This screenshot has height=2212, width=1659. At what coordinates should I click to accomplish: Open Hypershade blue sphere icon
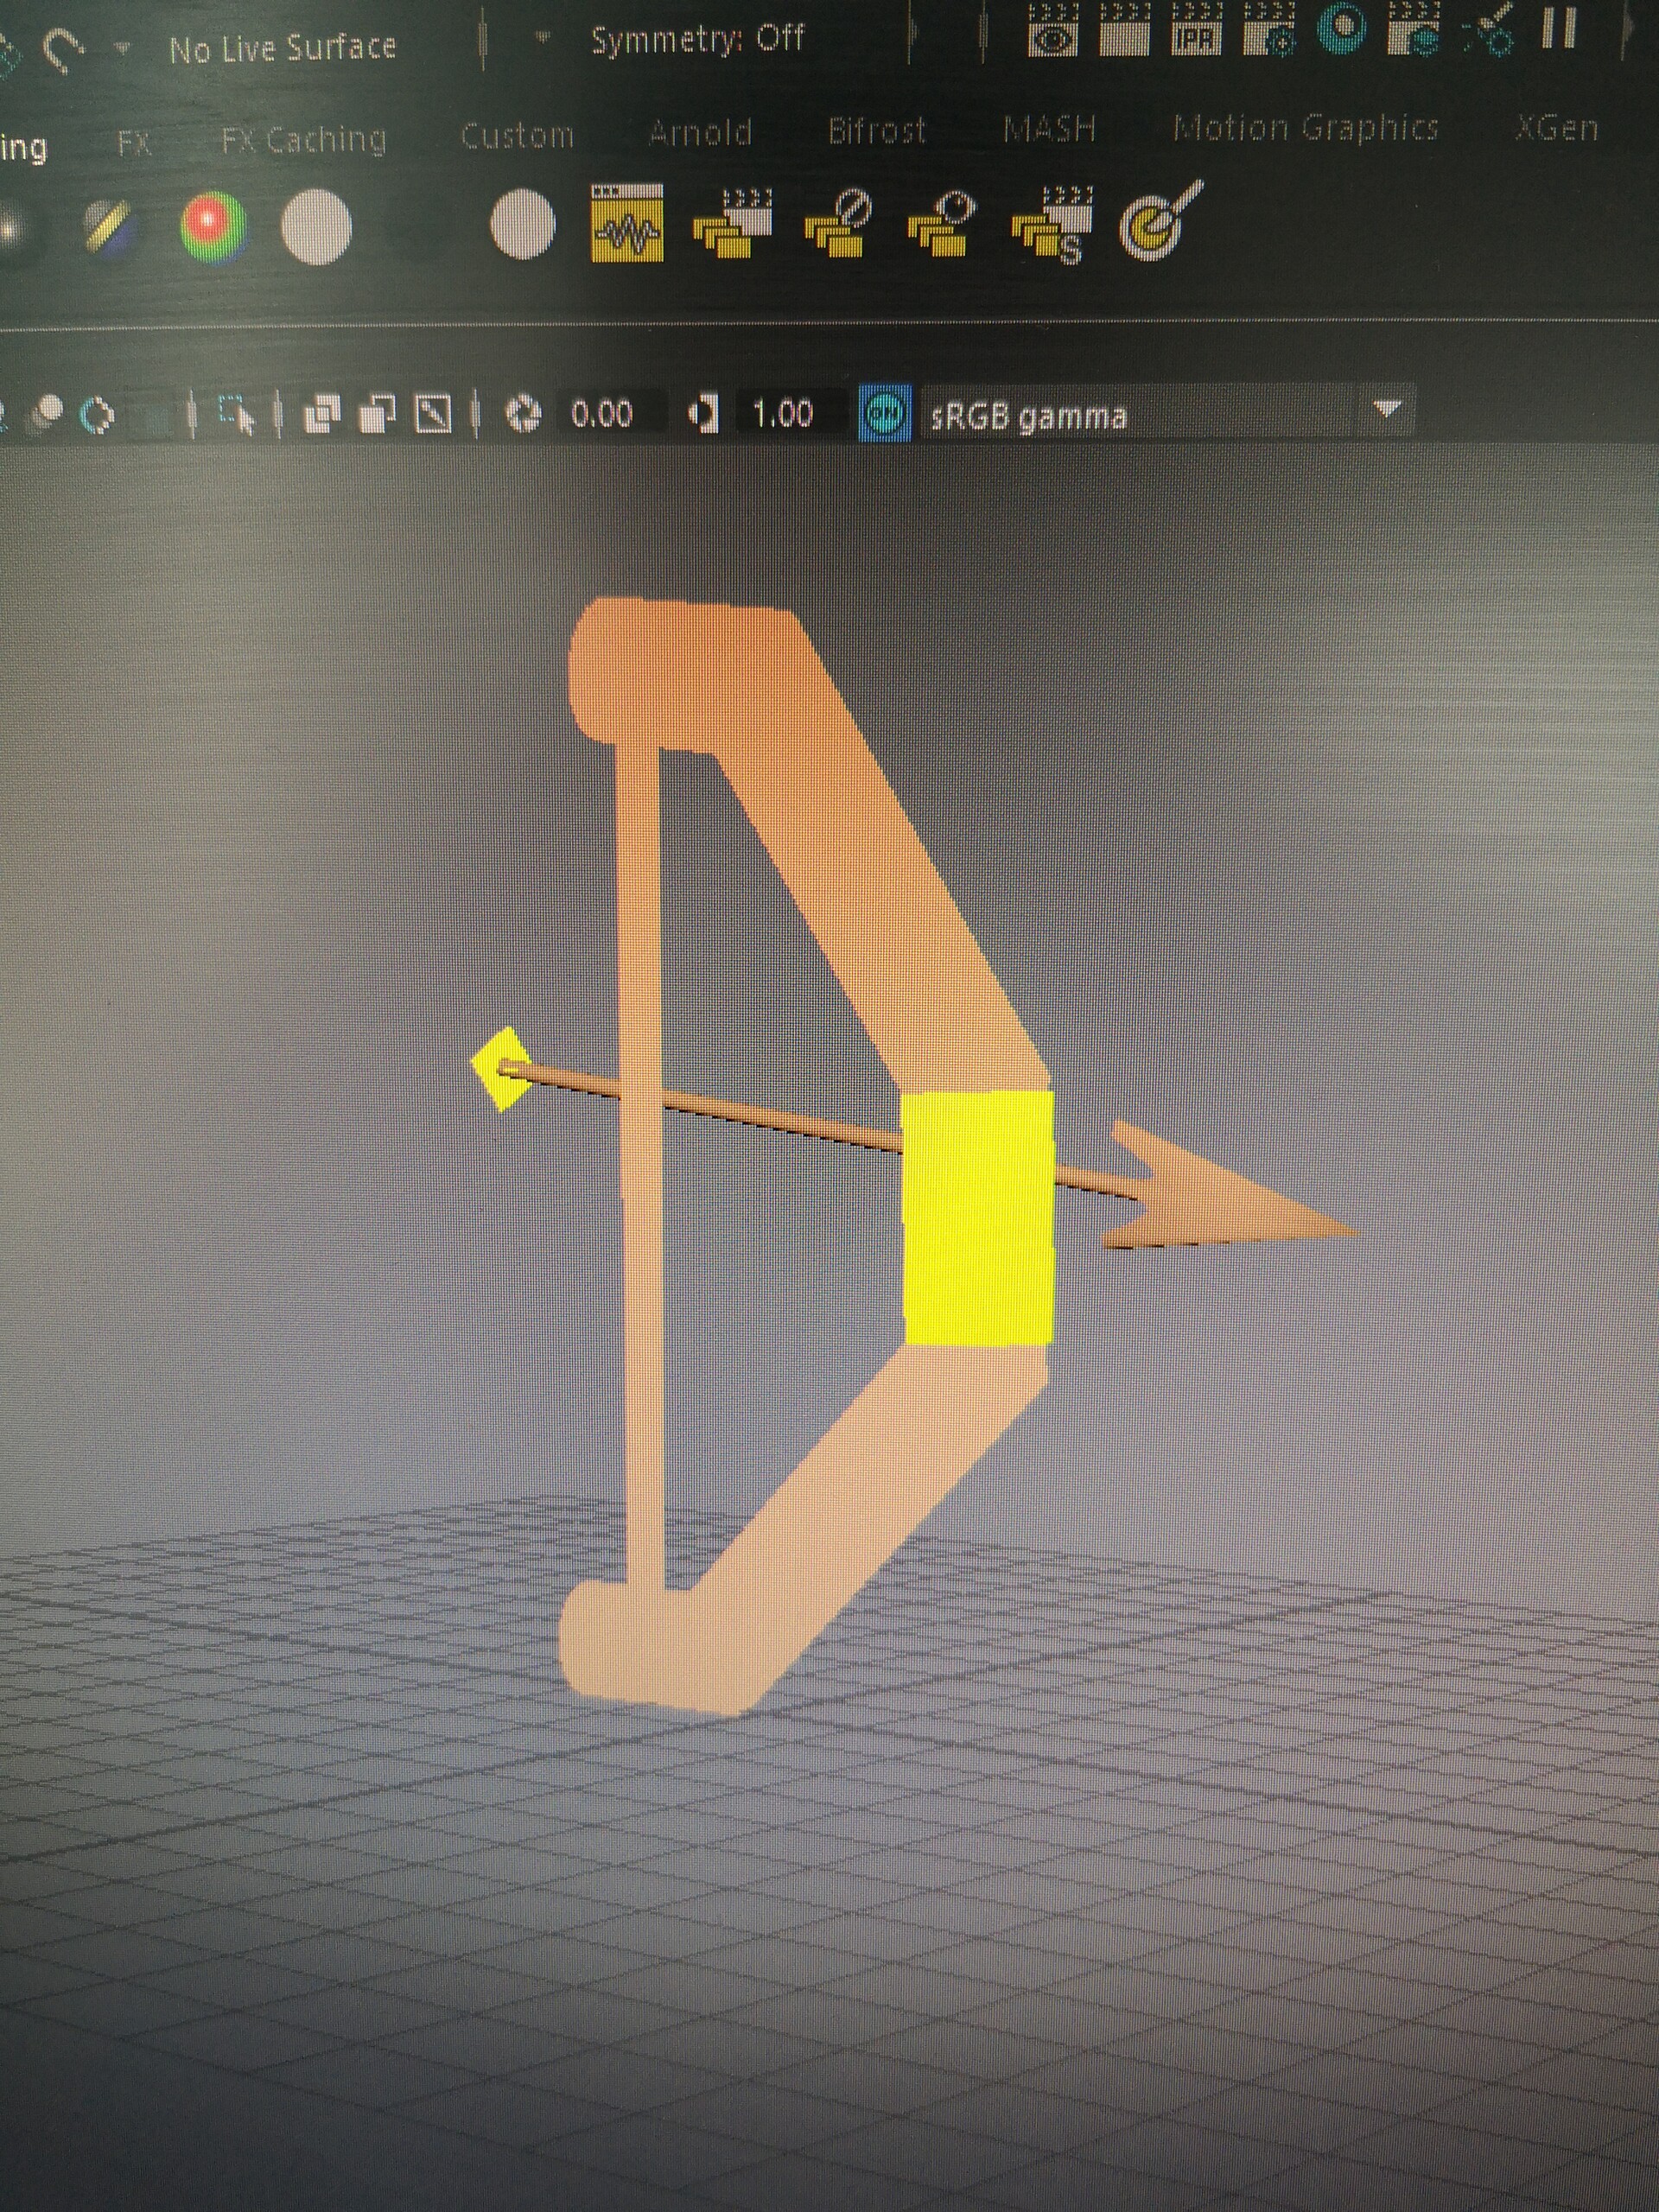(1342, 28)
